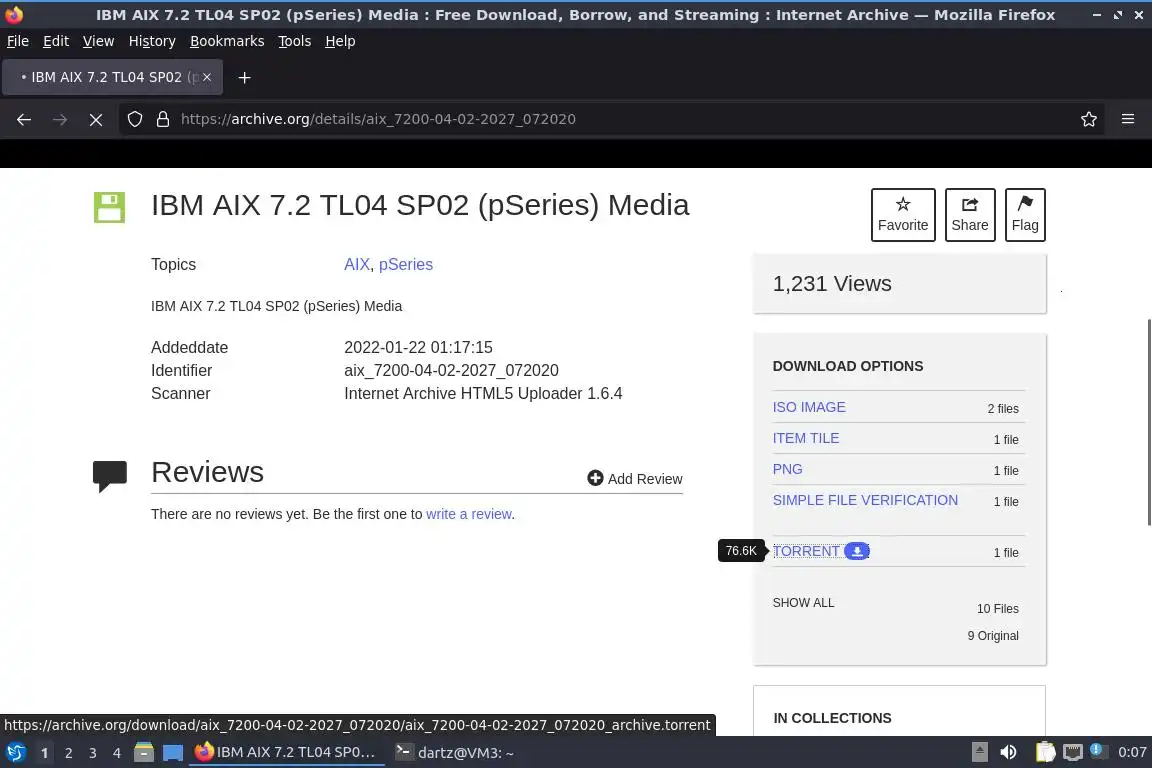
Task: Click the Firefox taskbar window button
Action: click(287, 753)
